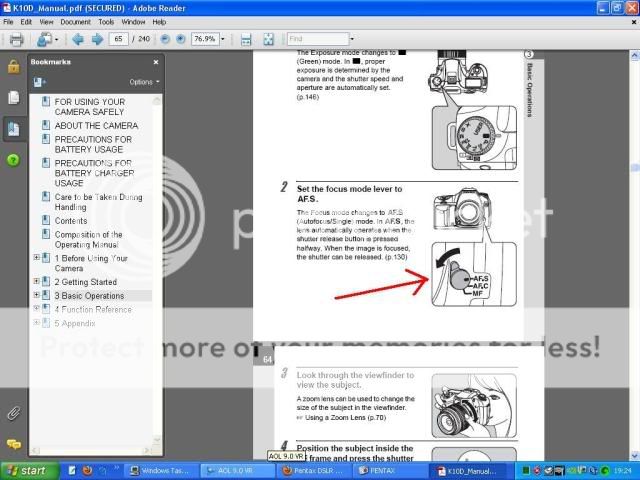Click the Windows Start button

(x=25, y=470)
